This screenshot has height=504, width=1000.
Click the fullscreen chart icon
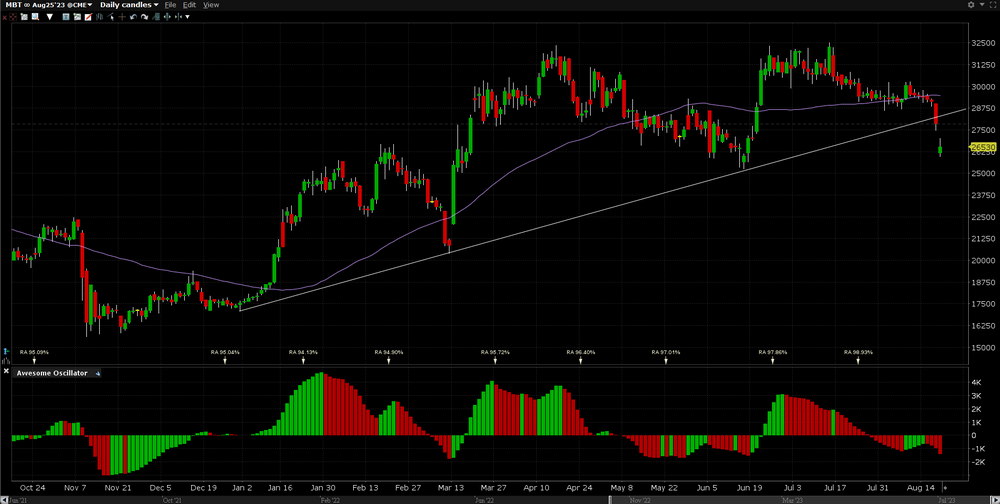click(x=992, y=5)
